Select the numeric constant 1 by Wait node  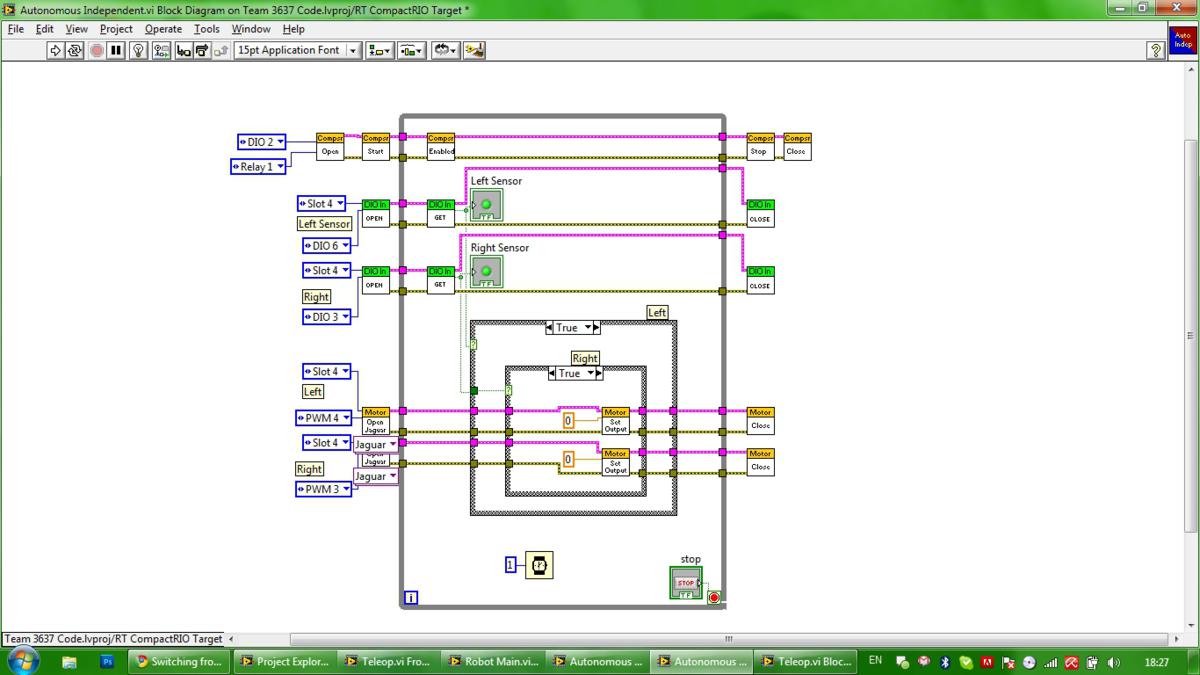pyautogui.click(x=510, y=565)
